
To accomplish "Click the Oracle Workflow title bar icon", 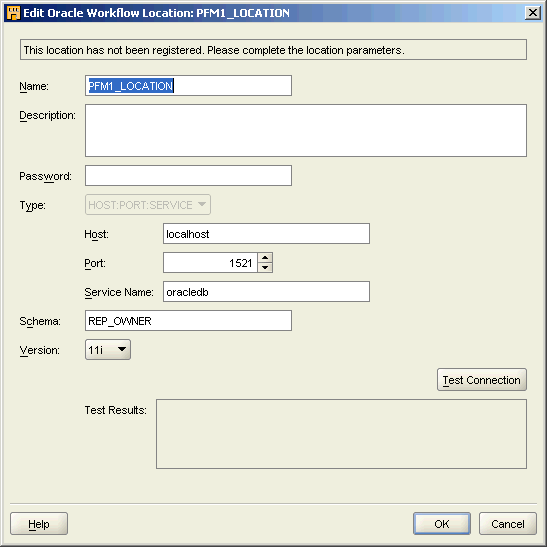I will point(13,13).
